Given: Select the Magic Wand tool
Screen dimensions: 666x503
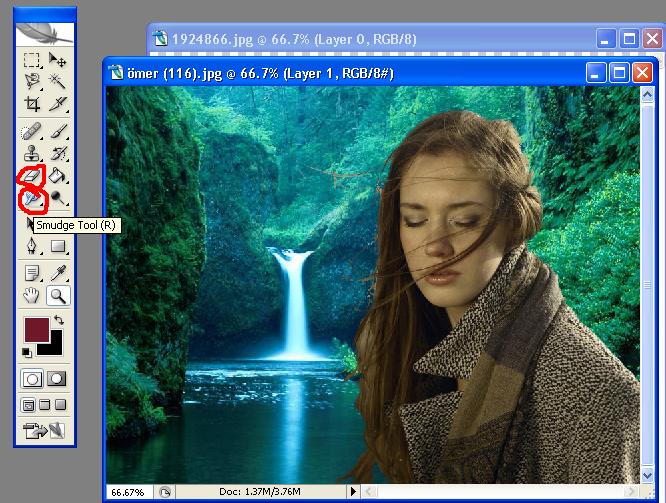Looking at the screenshot, I should pos(57,81).
